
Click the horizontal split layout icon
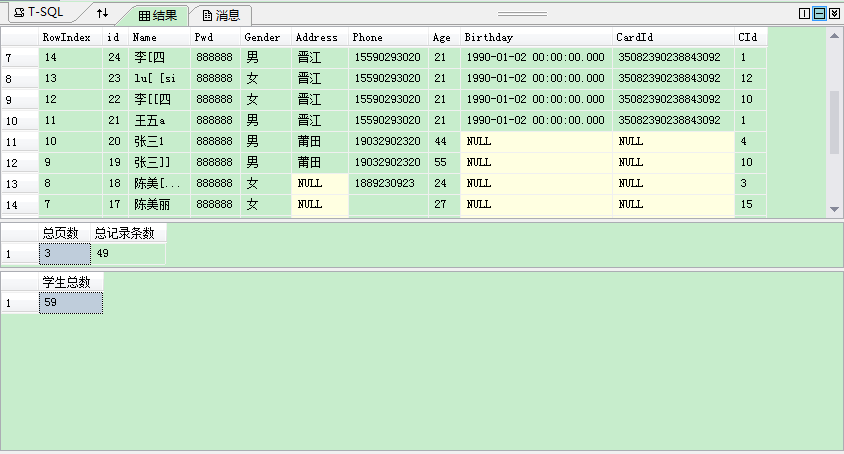click(x=819, y=13)
